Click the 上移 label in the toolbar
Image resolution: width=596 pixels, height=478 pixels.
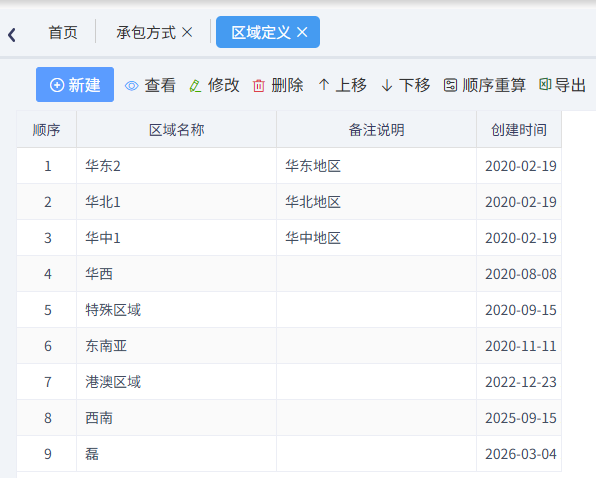351,85
